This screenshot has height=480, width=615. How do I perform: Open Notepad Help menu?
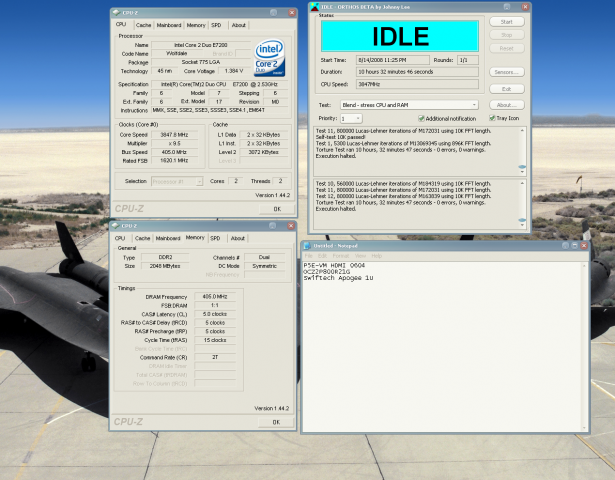click(x=377, y=256)
